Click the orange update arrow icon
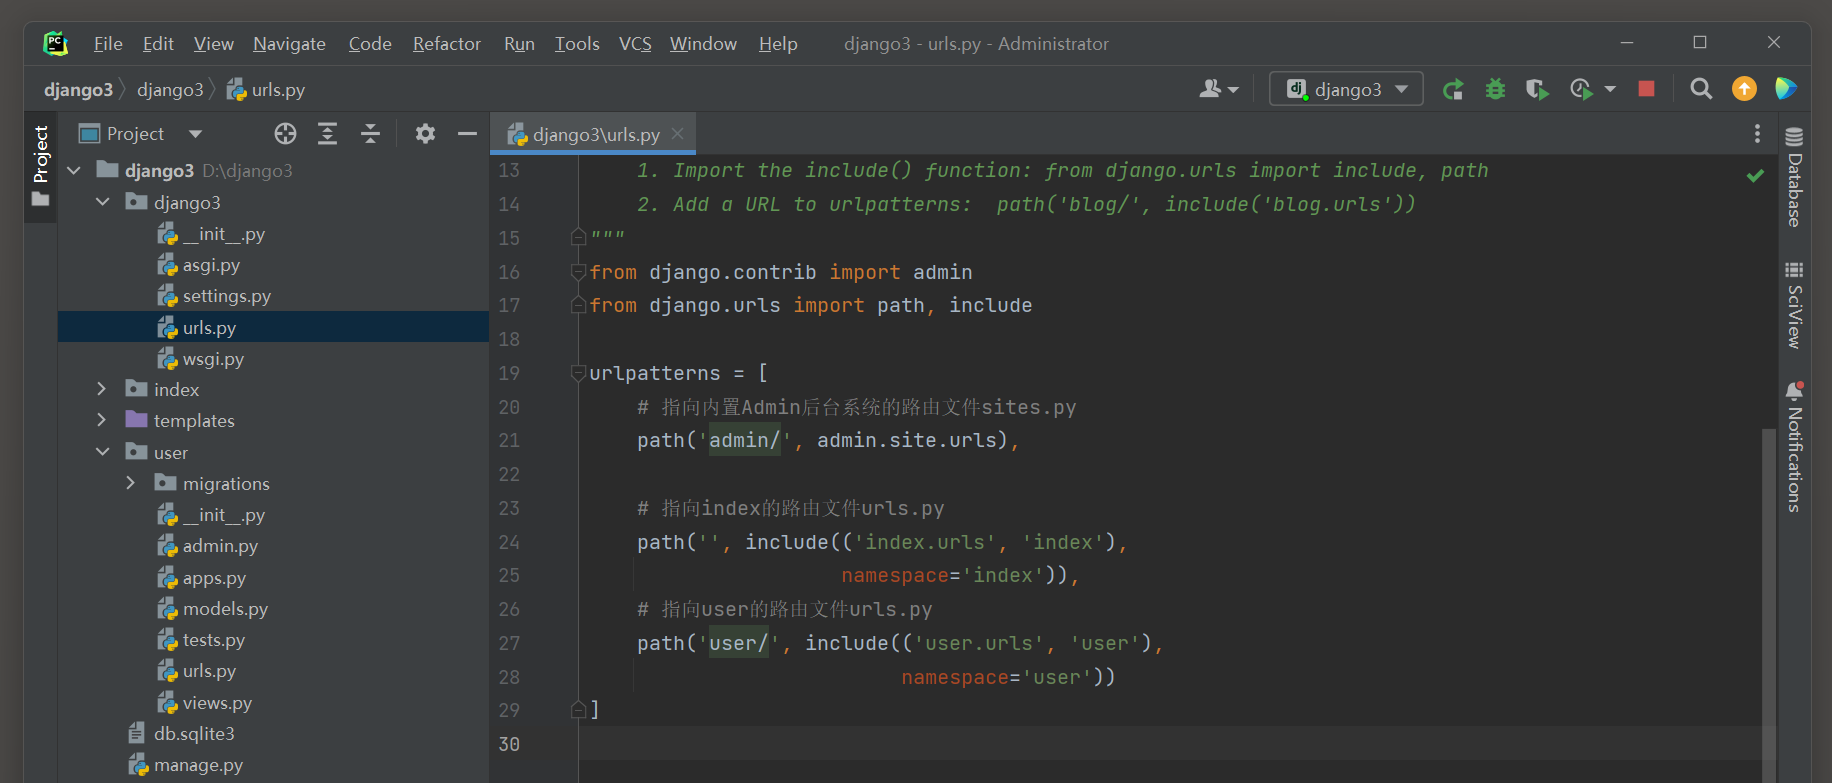 (x=1744, y=89)
